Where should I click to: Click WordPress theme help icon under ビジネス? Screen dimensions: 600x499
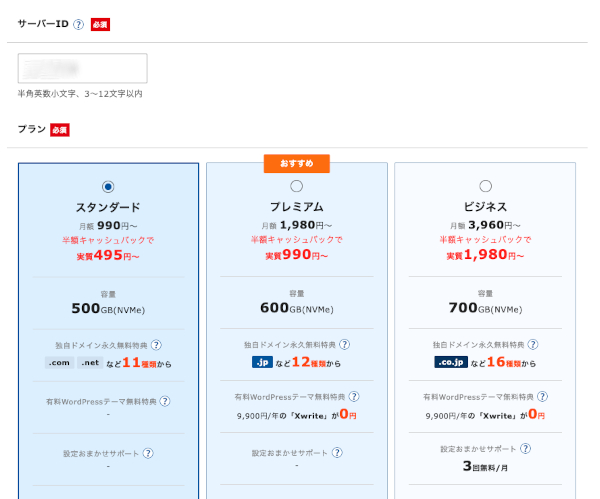point(543,396)
